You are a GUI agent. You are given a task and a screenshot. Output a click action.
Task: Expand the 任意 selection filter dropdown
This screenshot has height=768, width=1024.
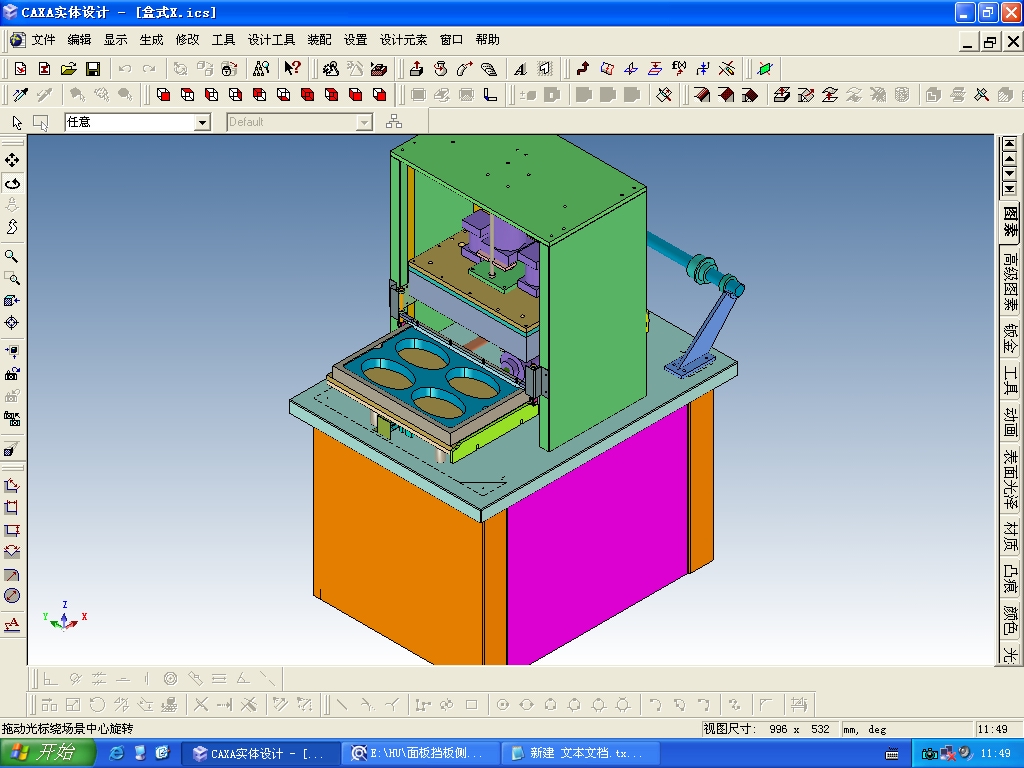(x=203, y=122)
